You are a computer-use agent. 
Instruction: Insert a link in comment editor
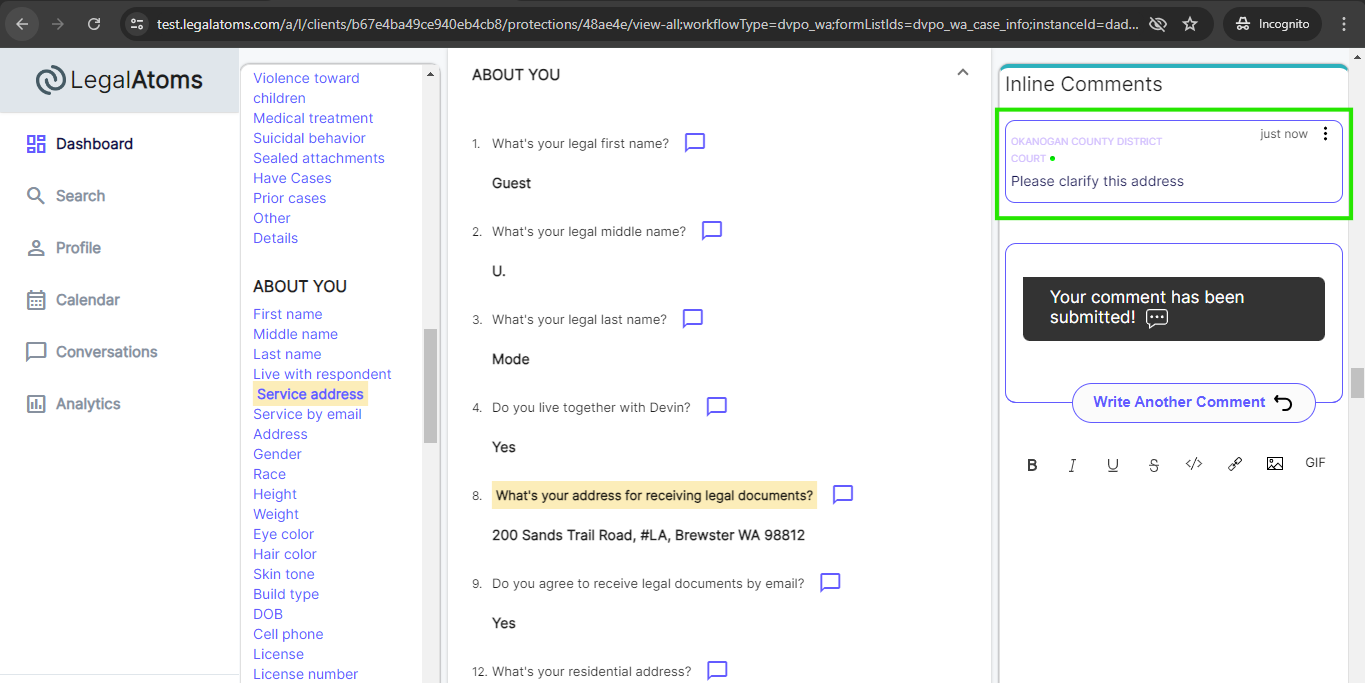pos(1235,464)
